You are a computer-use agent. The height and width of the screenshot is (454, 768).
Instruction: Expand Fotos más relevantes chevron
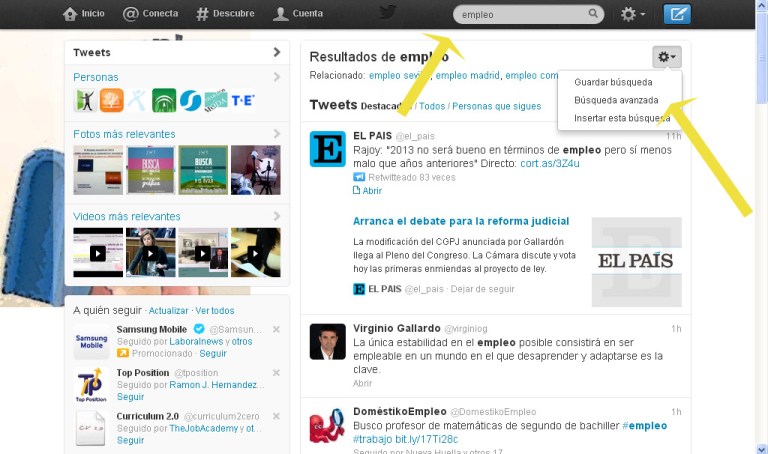(x=277, y=134)
